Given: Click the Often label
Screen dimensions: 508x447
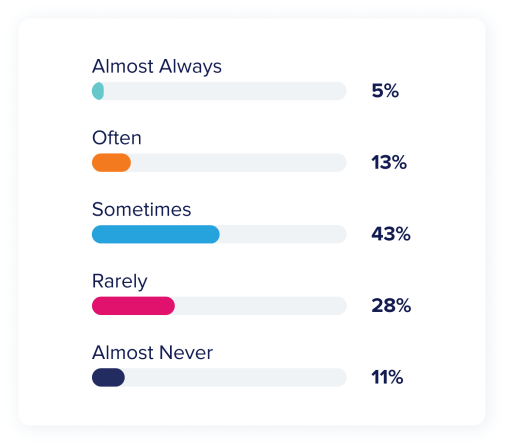Looking at the screenshot, I should point(117,138).
